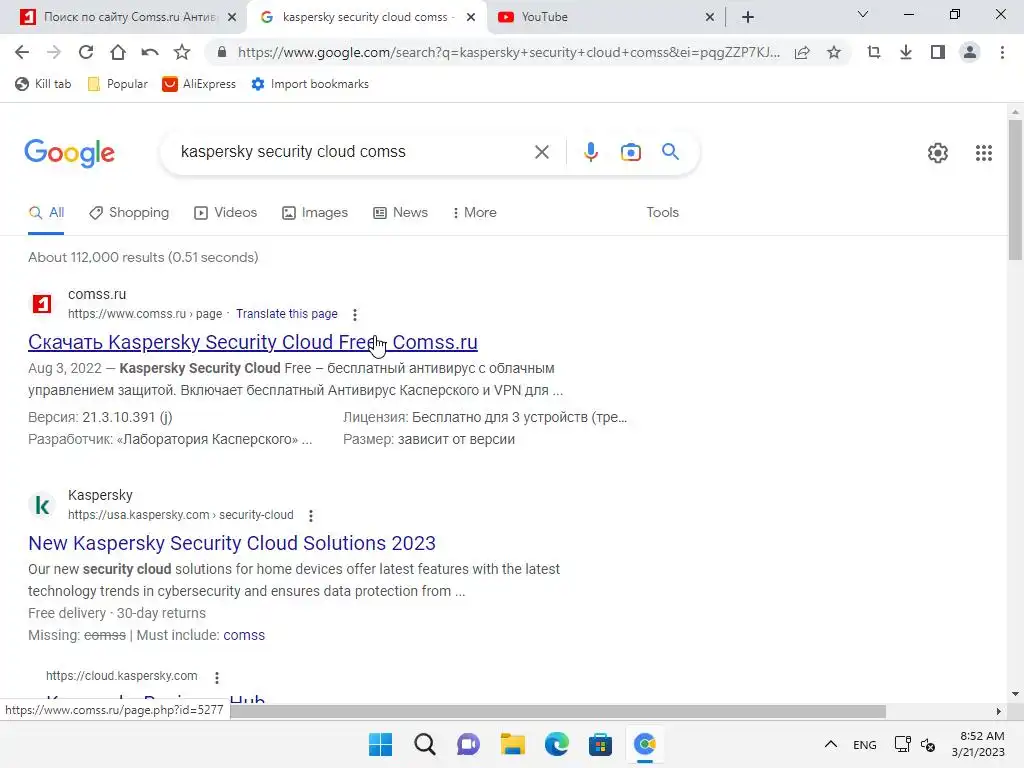Image resolution: width=1024 pixels, height=768 pixels.
Task: Show hidden system tray icons
Action: [831, 744]
